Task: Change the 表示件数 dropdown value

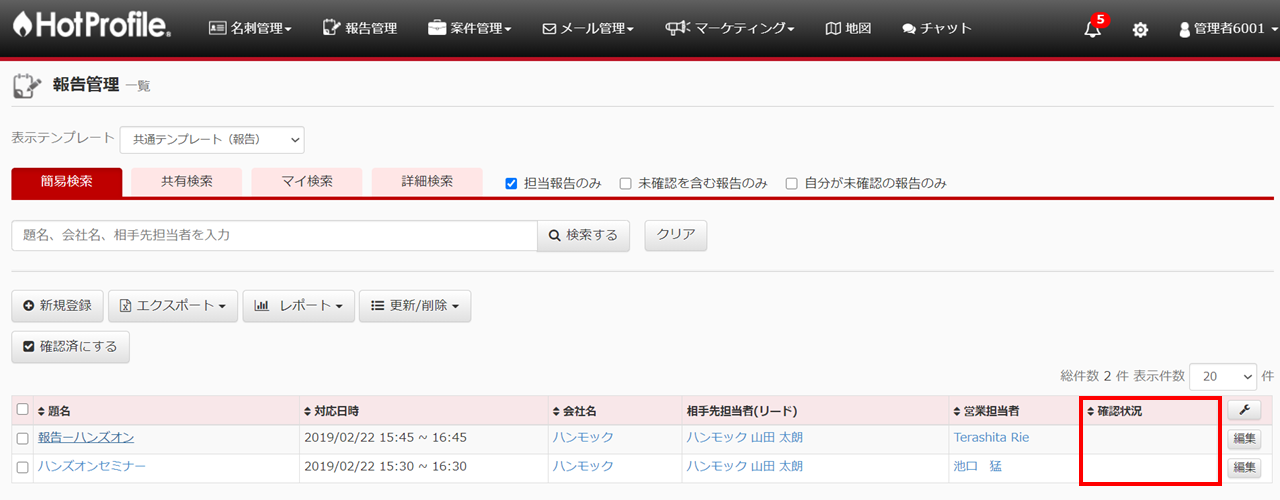Action: [1223, 376]
